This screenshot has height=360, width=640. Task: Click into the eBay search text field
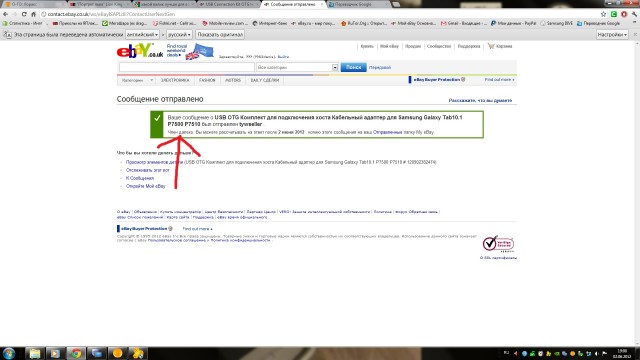pyautogui.click(x=187, y=67)
